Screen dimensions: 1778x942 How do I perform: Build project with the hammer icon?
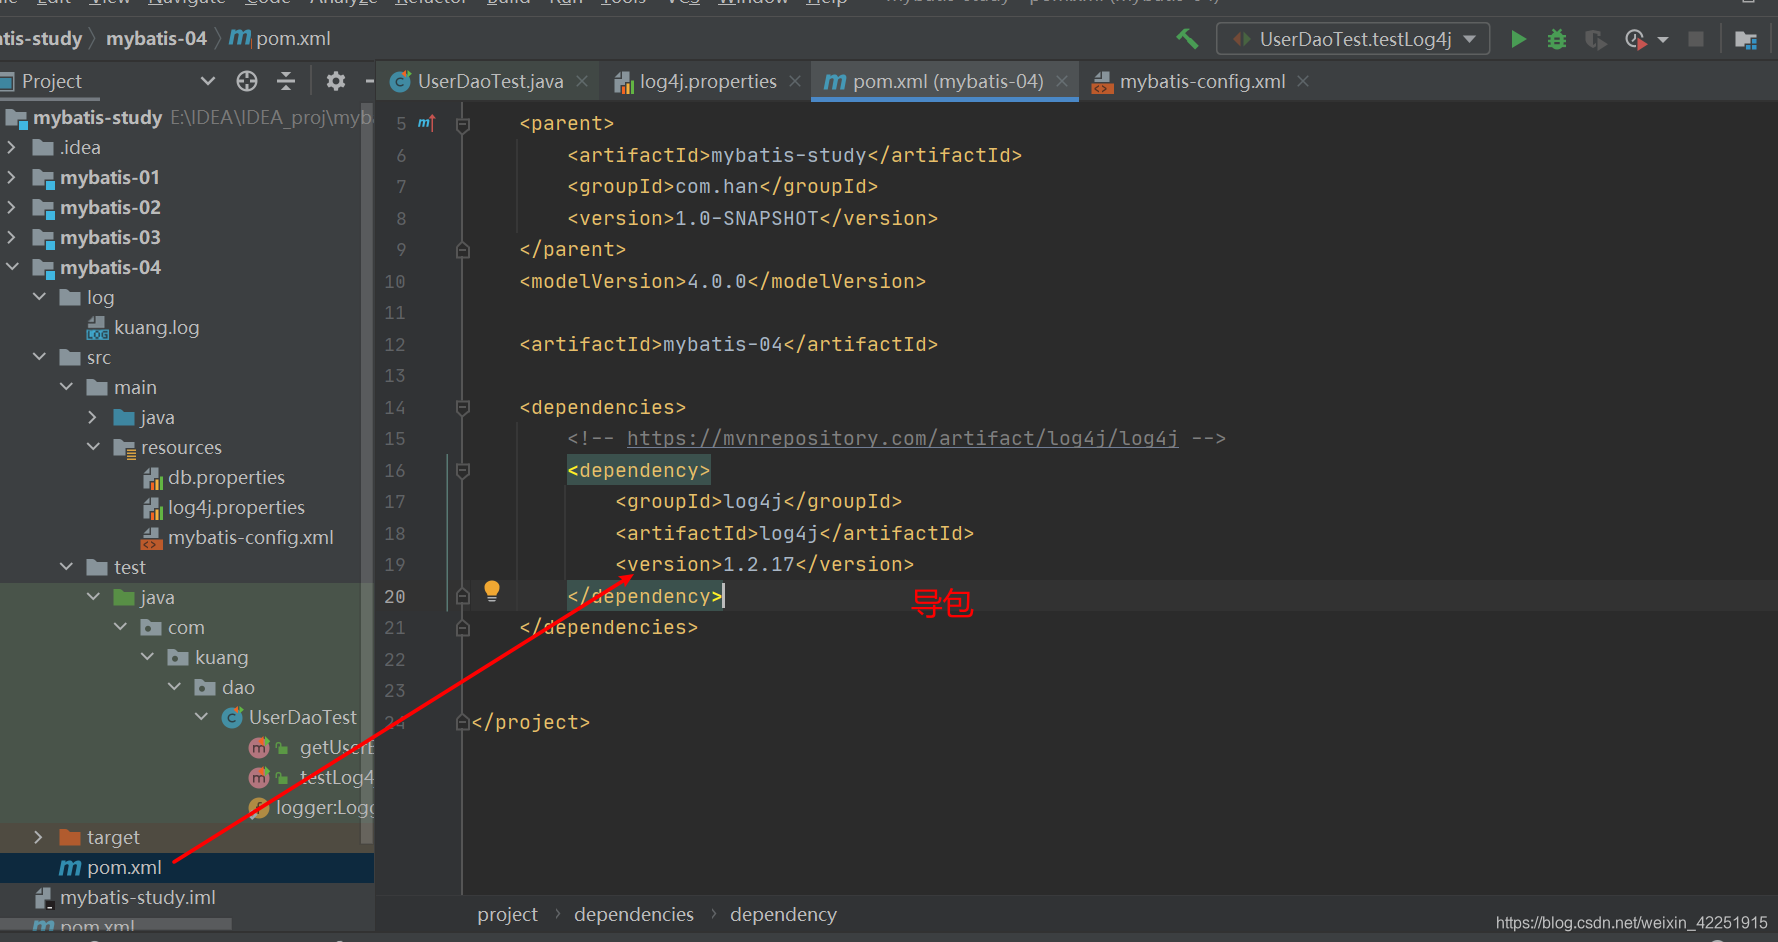(x=1187, y=39)
